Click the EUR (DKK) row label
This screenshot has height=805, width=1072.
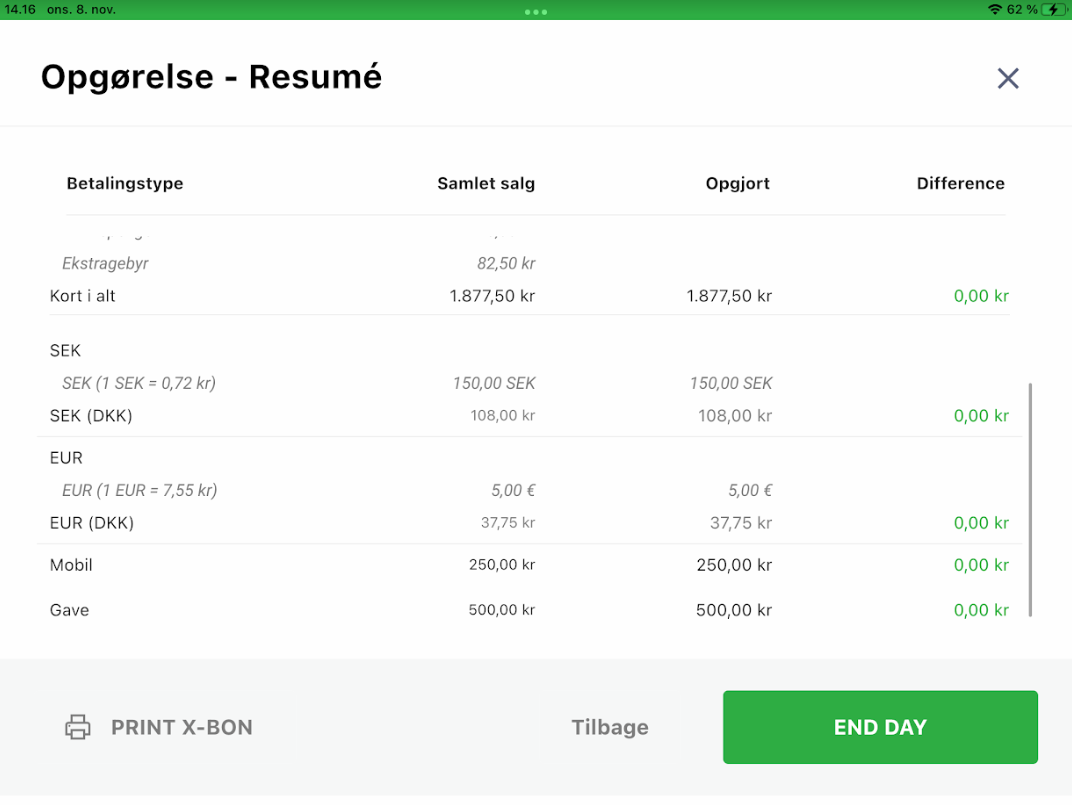pyautogui.click(x=92, y=523)
